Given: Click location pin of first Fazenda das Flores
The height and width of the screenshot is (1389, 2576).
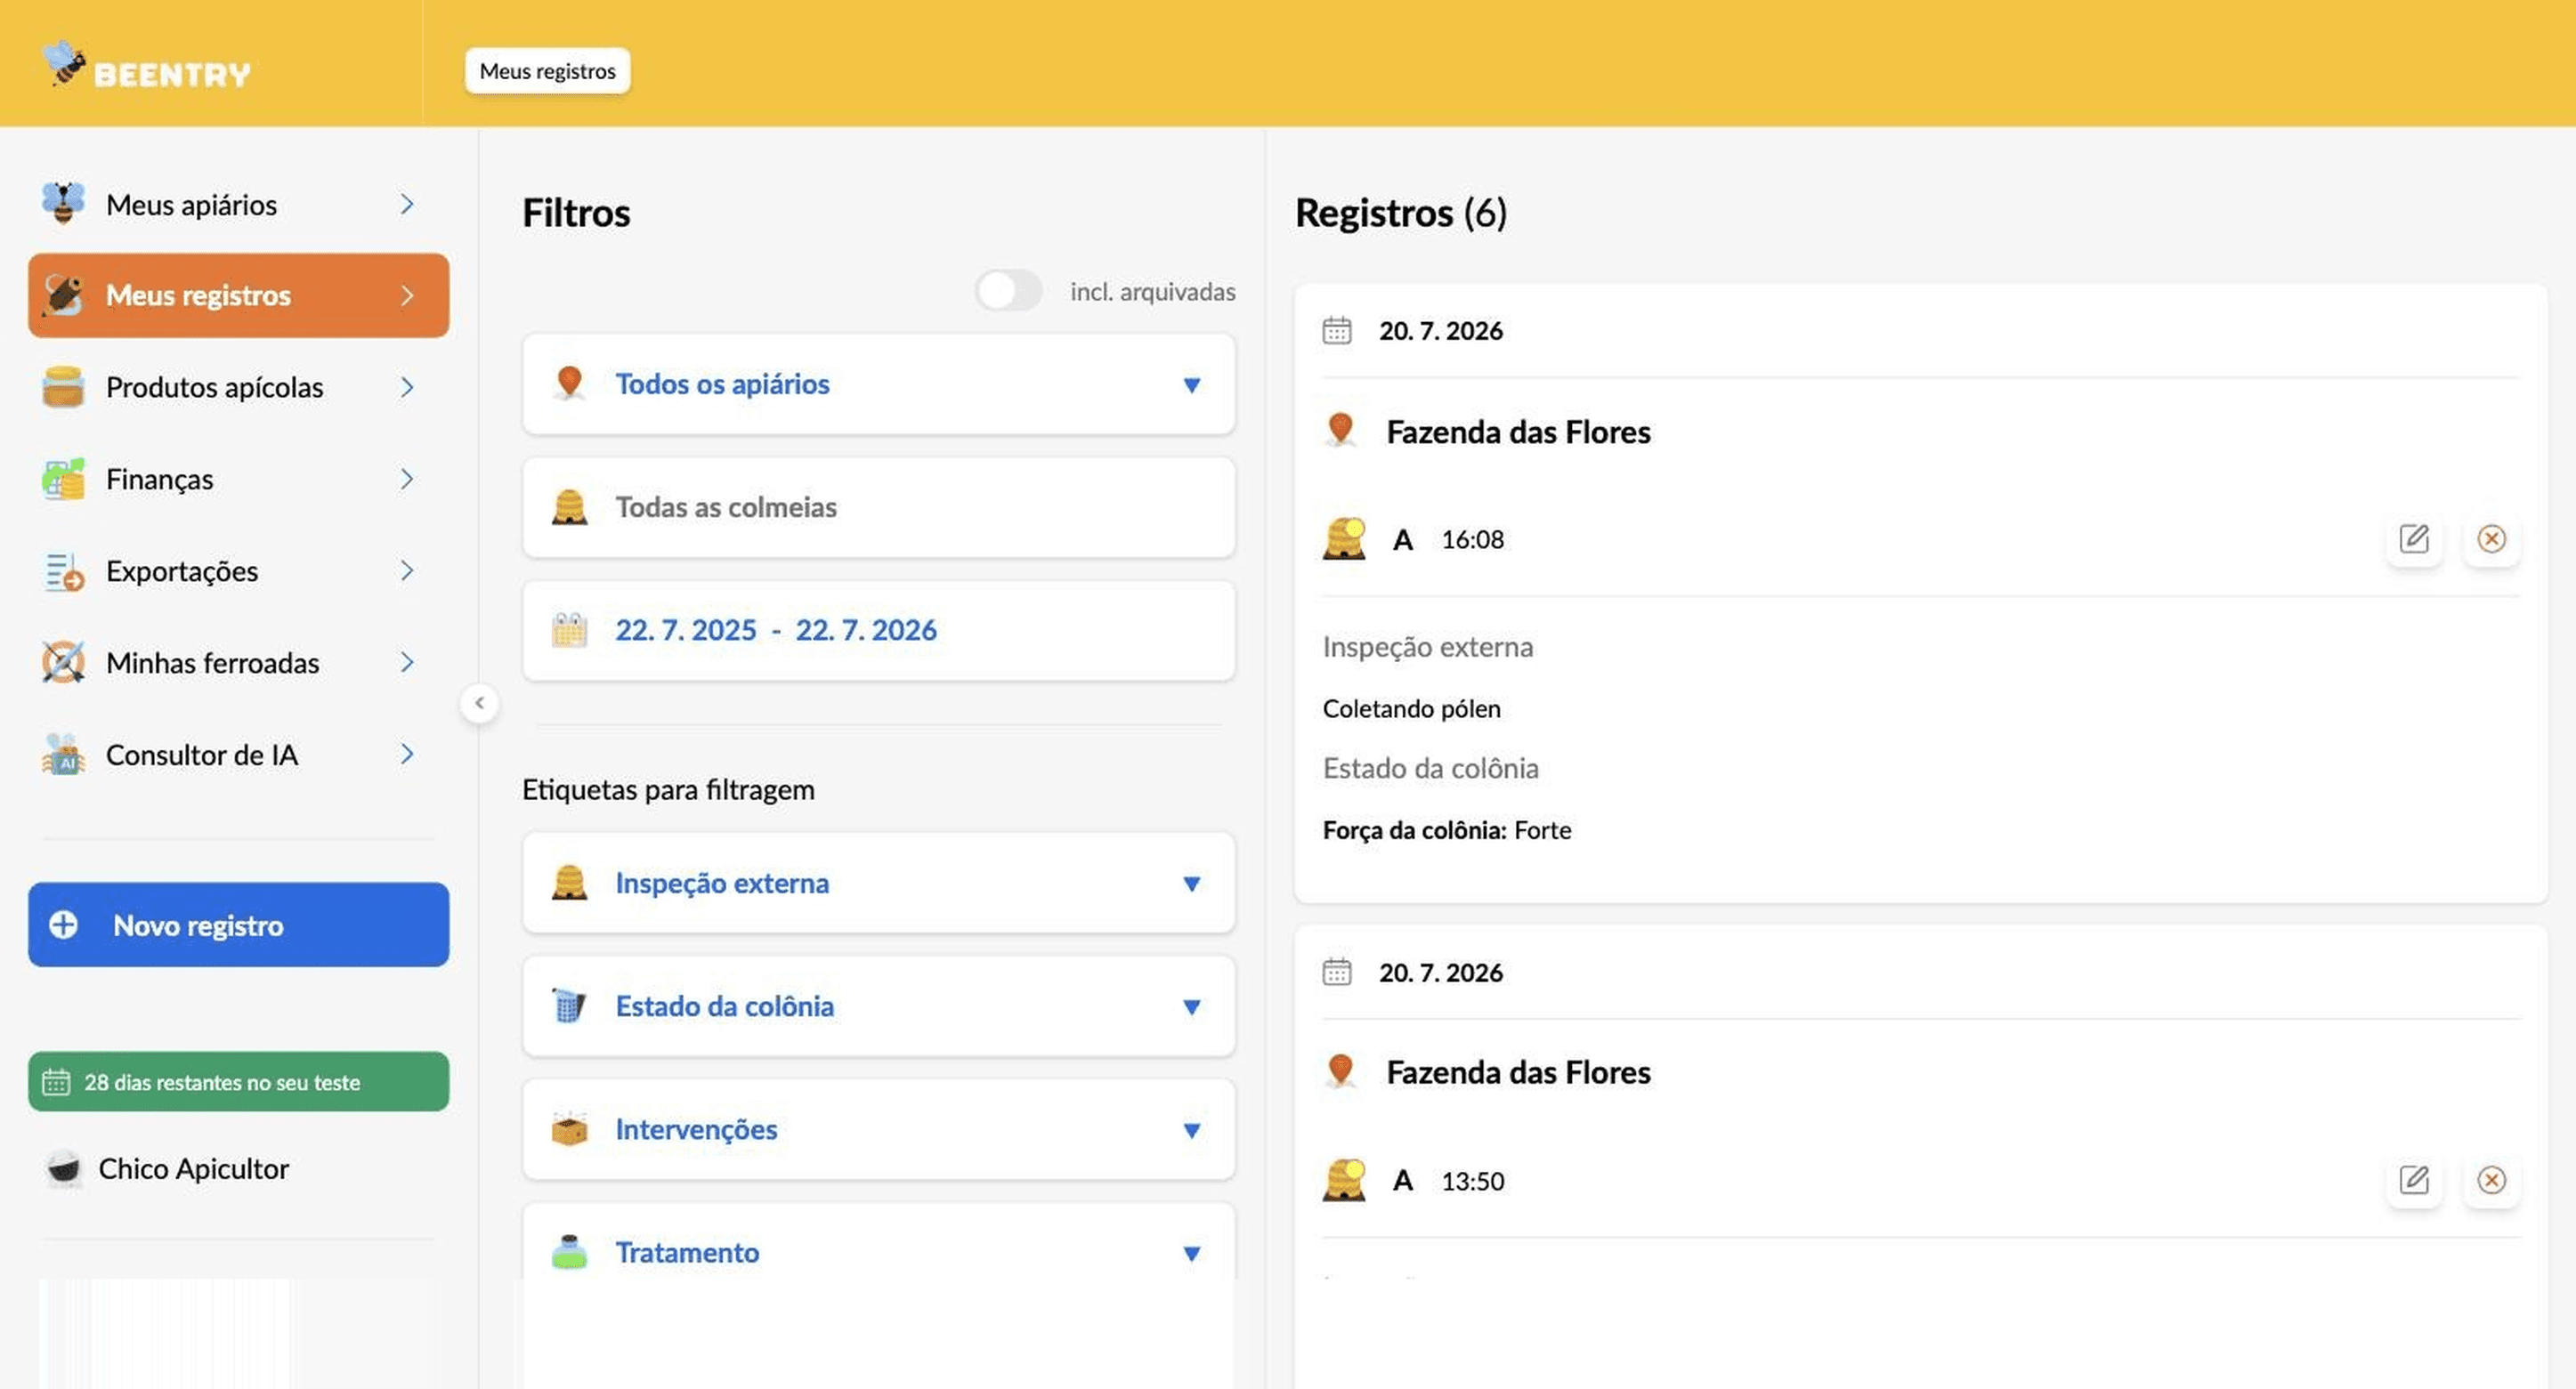Looking at the screenshot, I should point(1340,431).
